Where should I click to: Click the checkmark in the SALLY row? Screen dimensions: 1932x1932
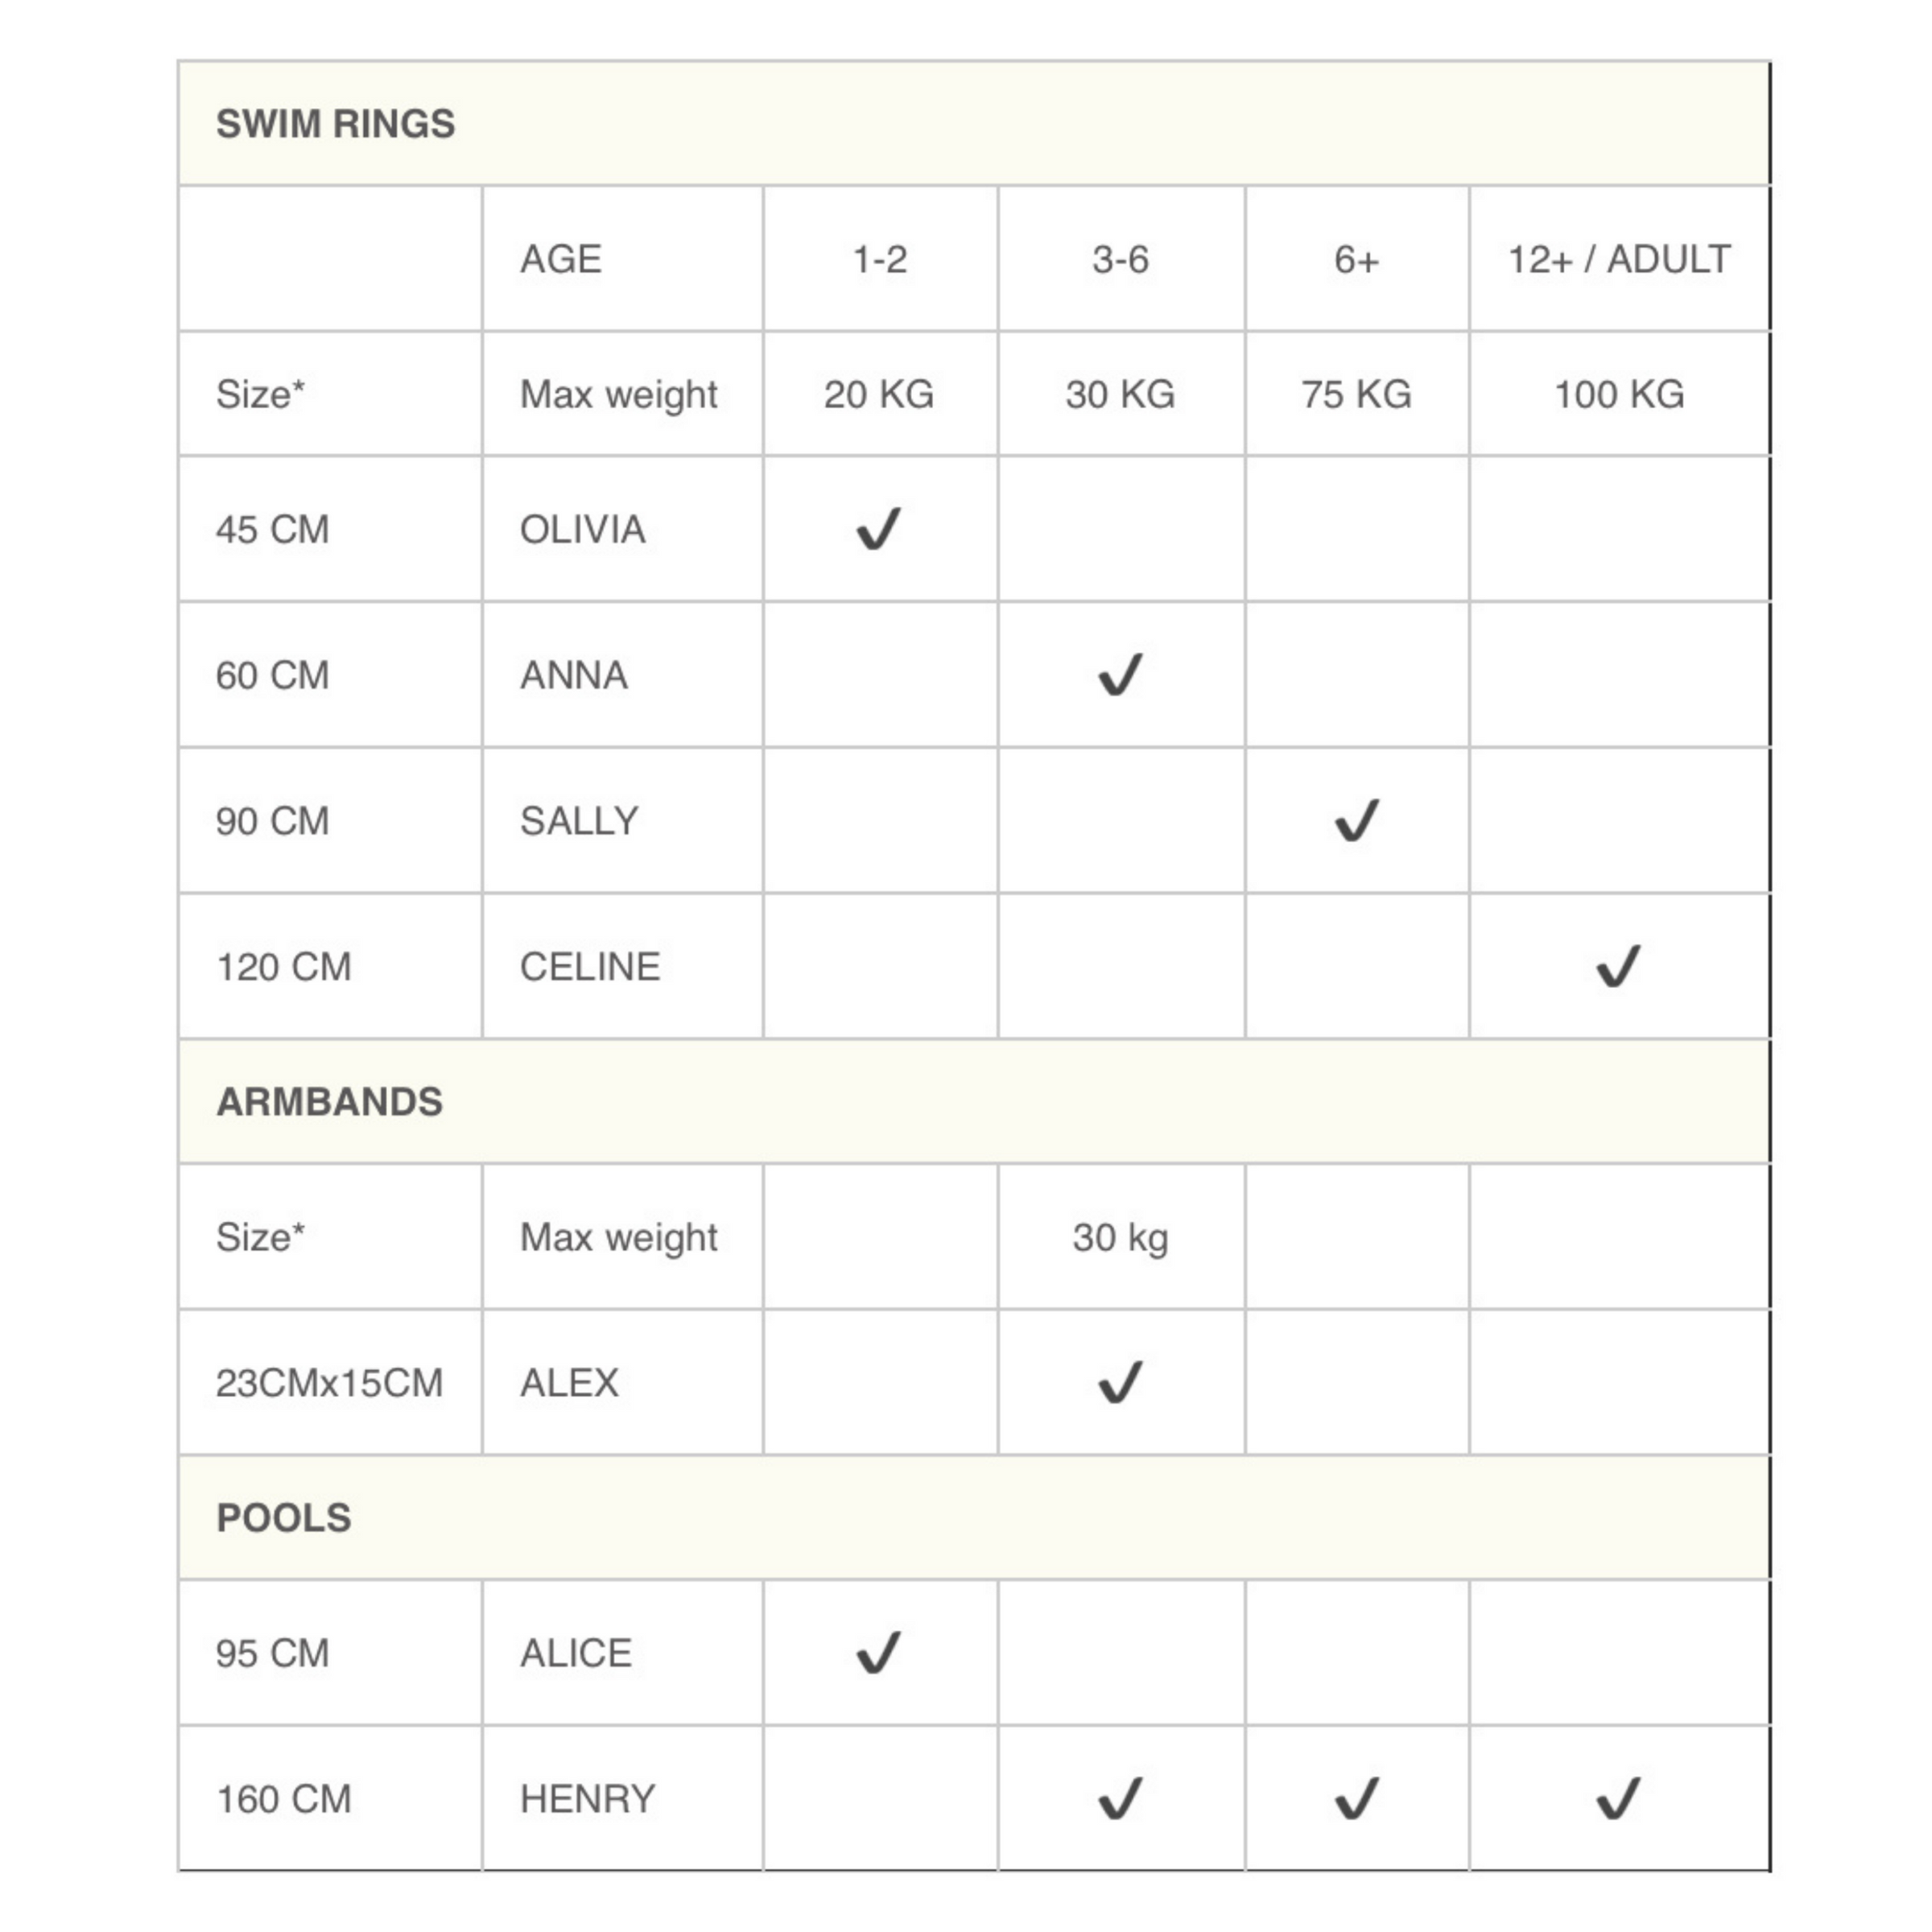1357,821
